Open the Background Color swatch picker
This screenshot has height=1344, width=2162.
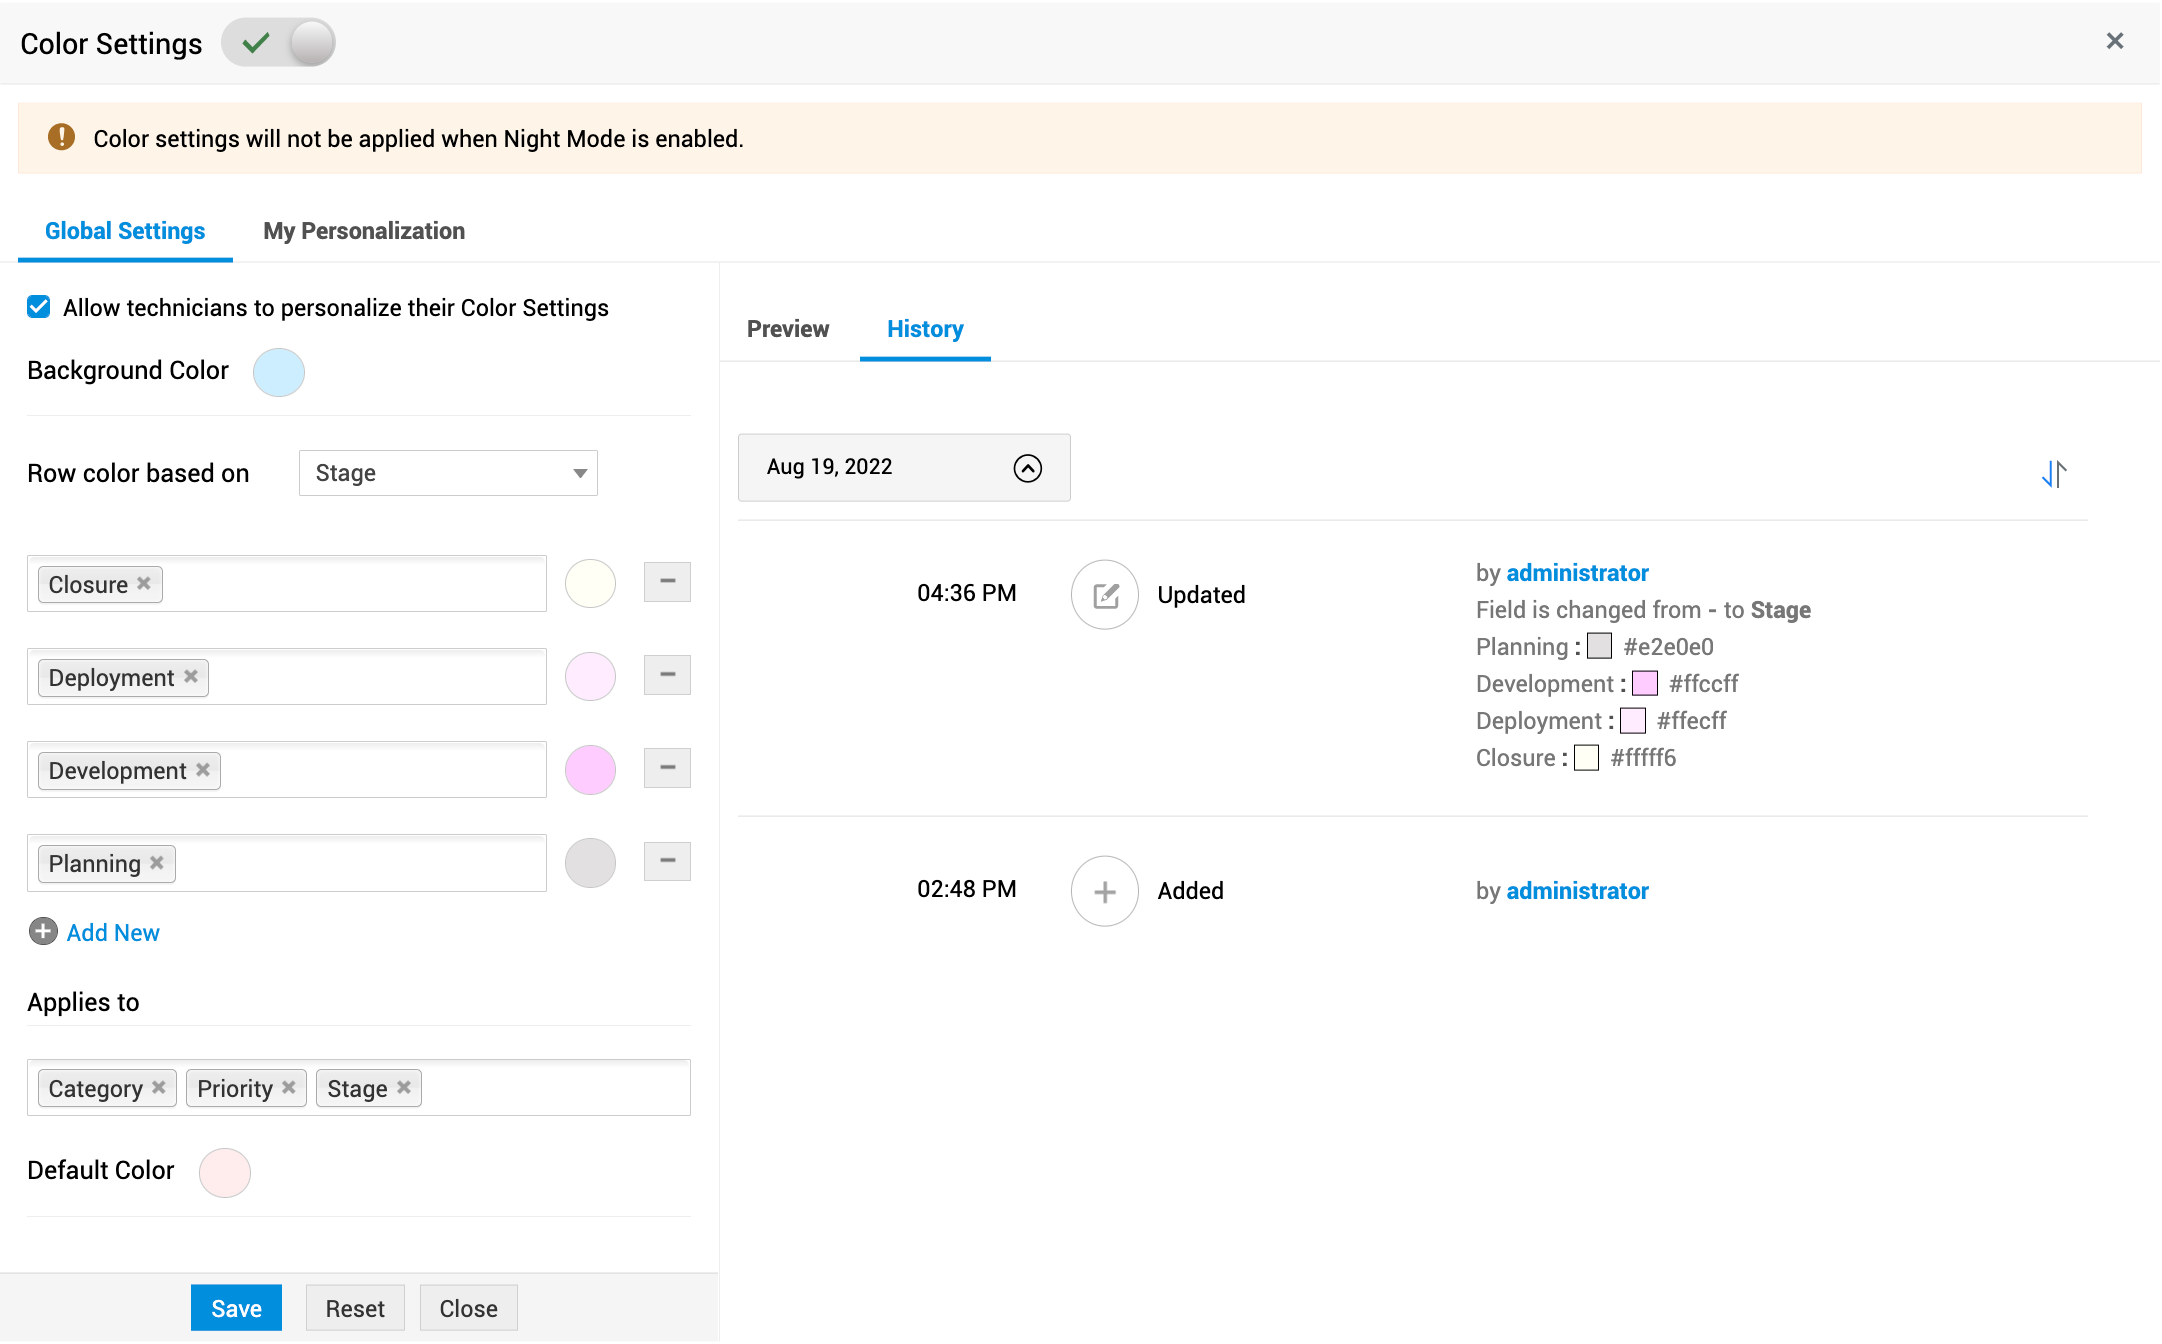pos(279,372)
